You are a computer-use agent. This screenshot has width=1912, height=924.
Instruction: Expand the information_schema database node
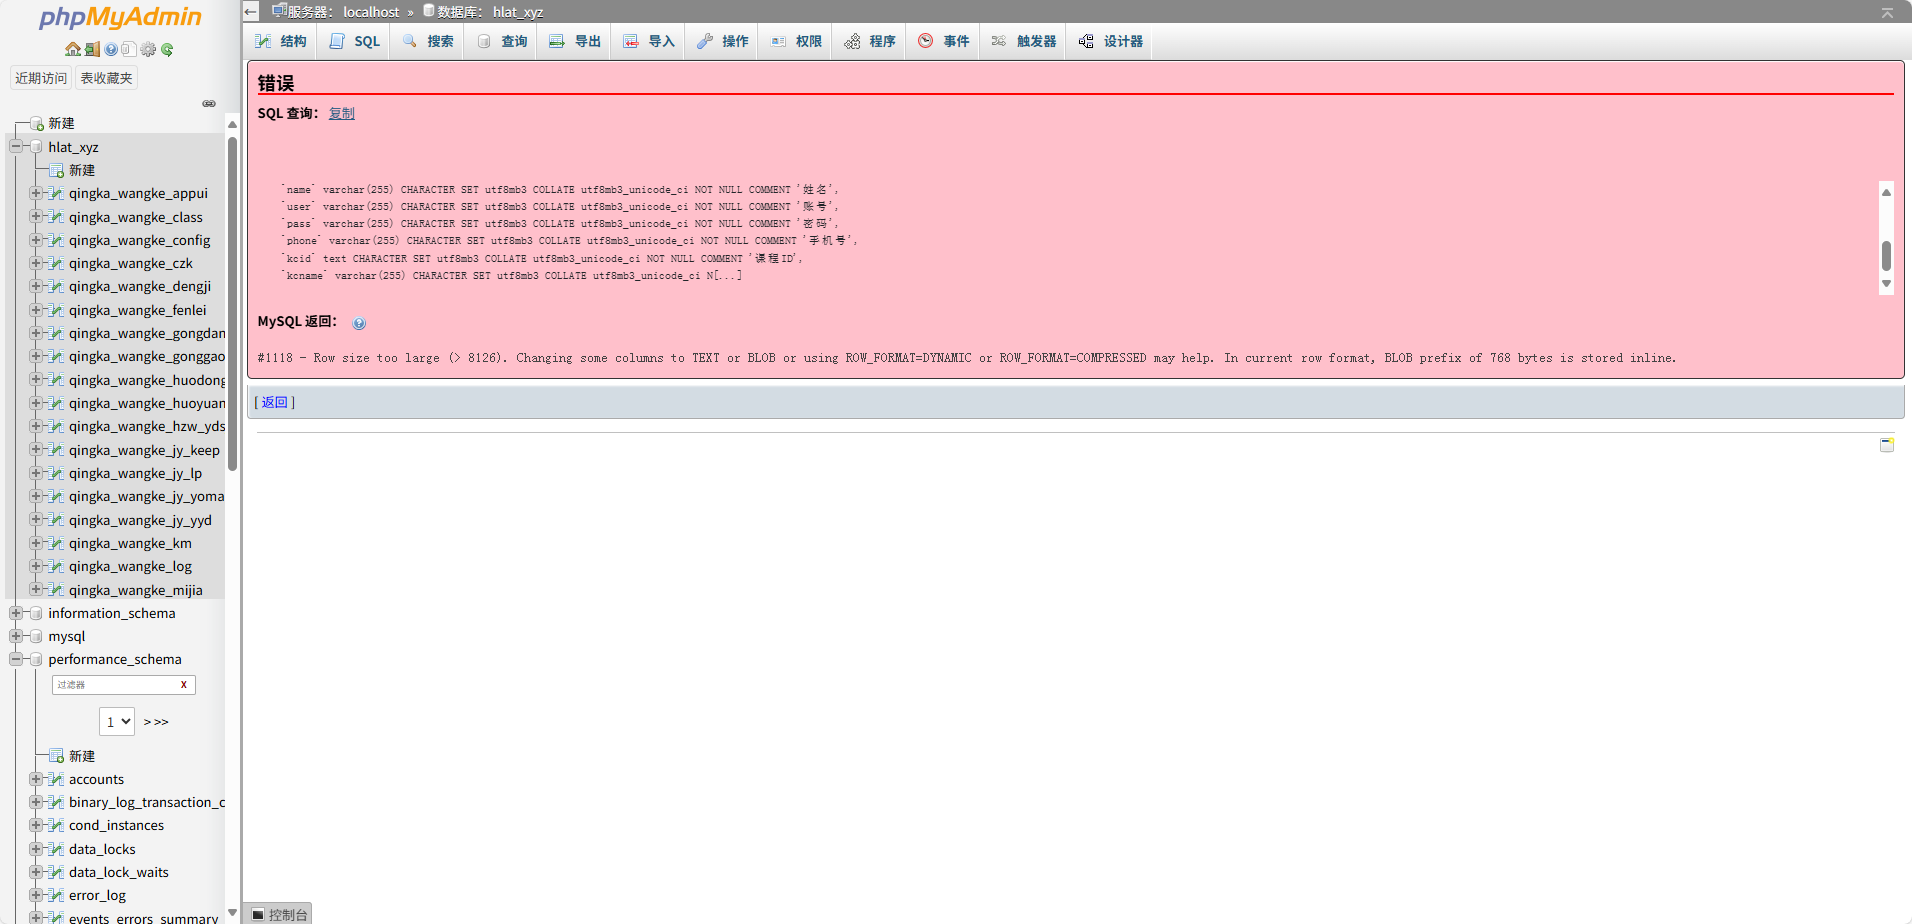(16, 613)
